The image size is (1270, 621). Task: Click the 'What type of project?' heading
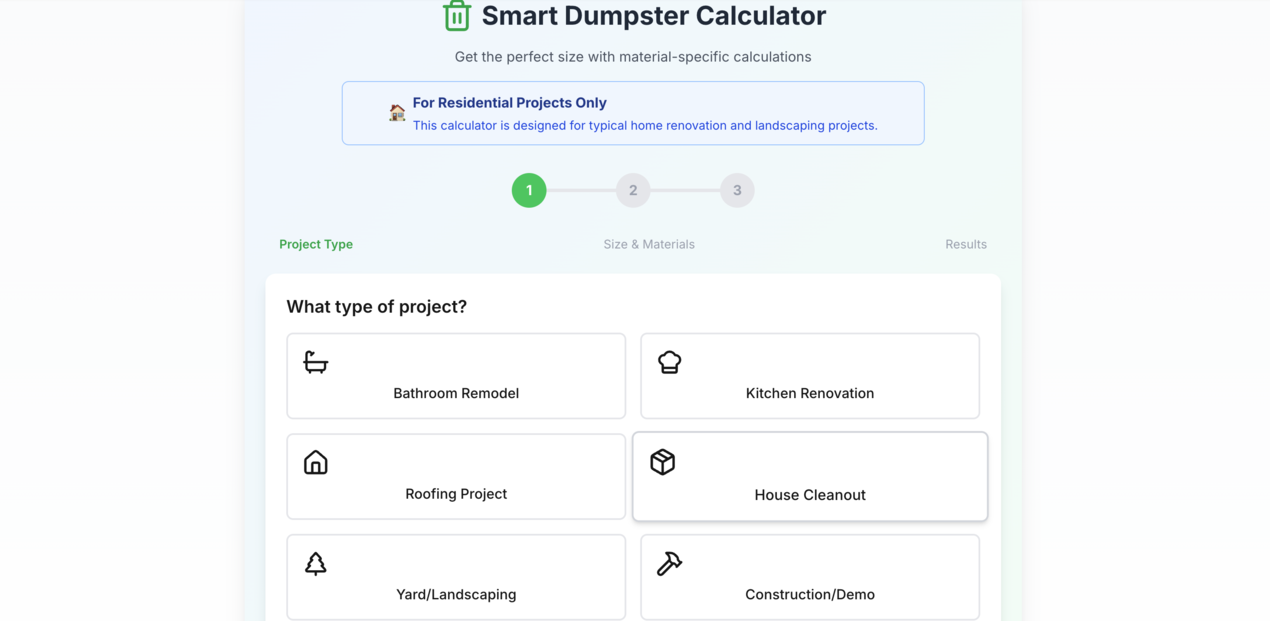pos(377,307)
